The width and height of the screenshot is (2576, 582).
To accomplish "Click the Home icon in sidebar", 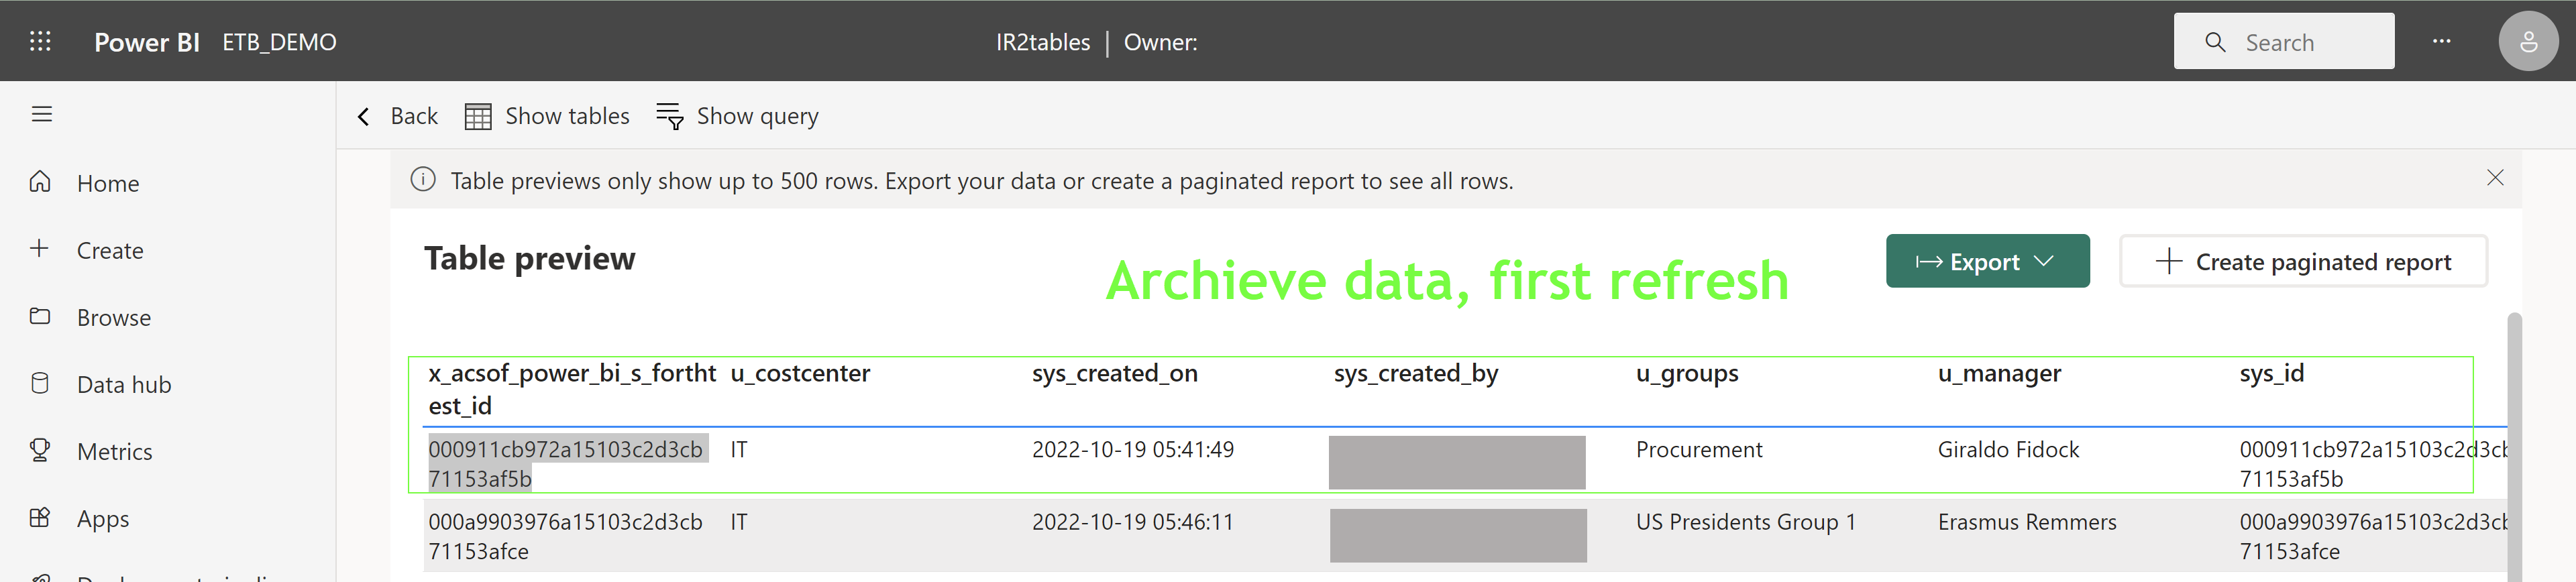I will (40, 182).
